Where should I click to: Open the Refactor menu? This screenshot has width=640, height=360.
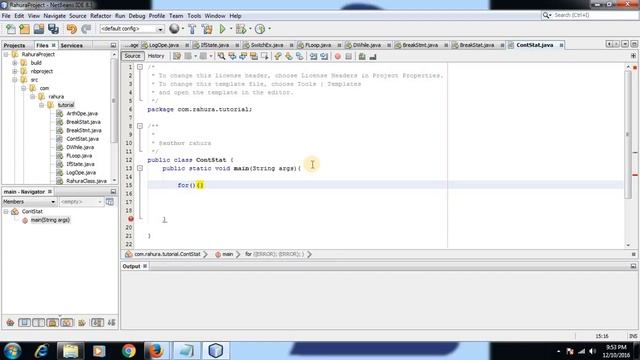100,16
